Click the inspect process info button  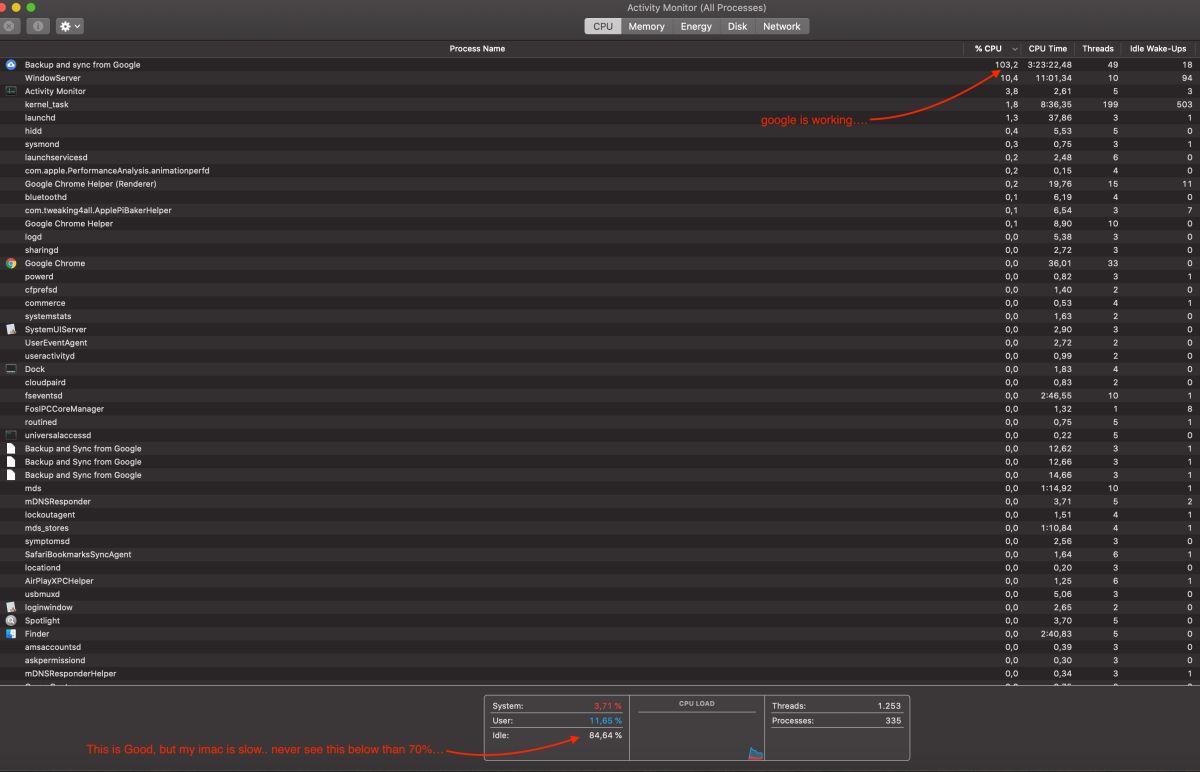pyautogui.click(x=38, y=27)
